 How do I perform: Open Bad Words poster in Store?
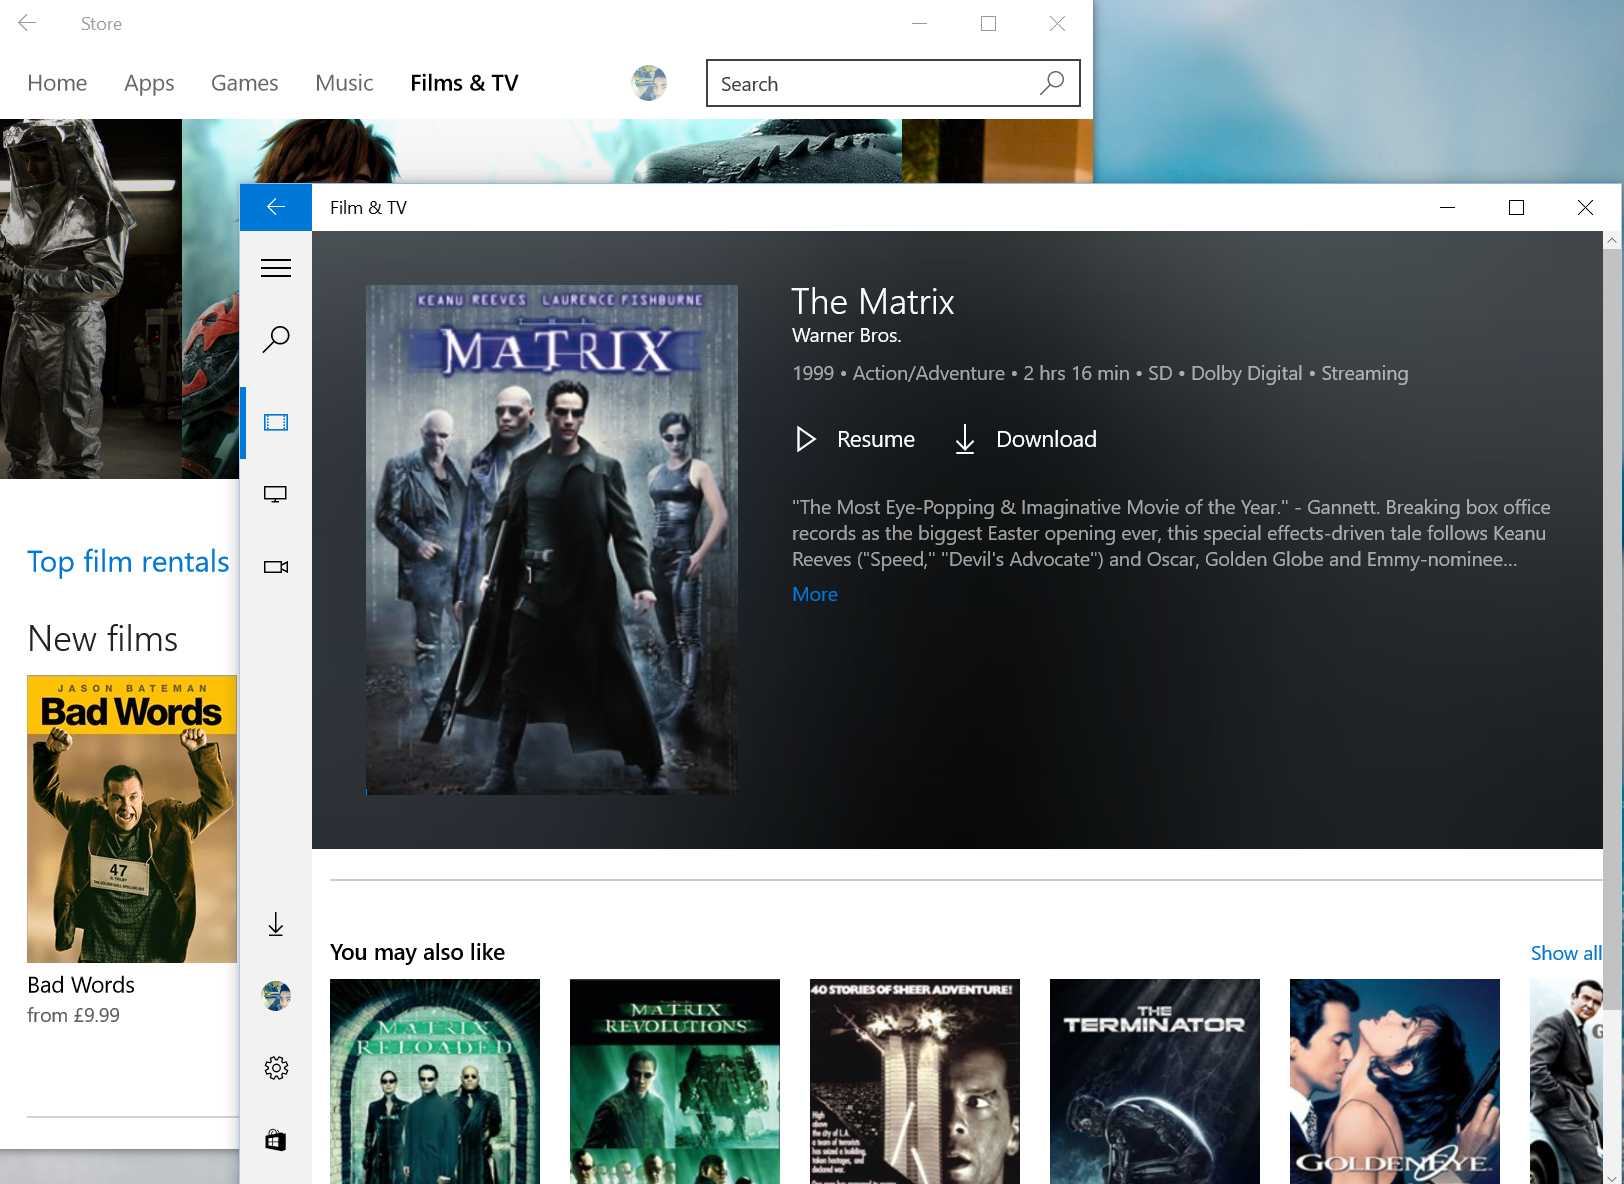click(x=132, y=819)
